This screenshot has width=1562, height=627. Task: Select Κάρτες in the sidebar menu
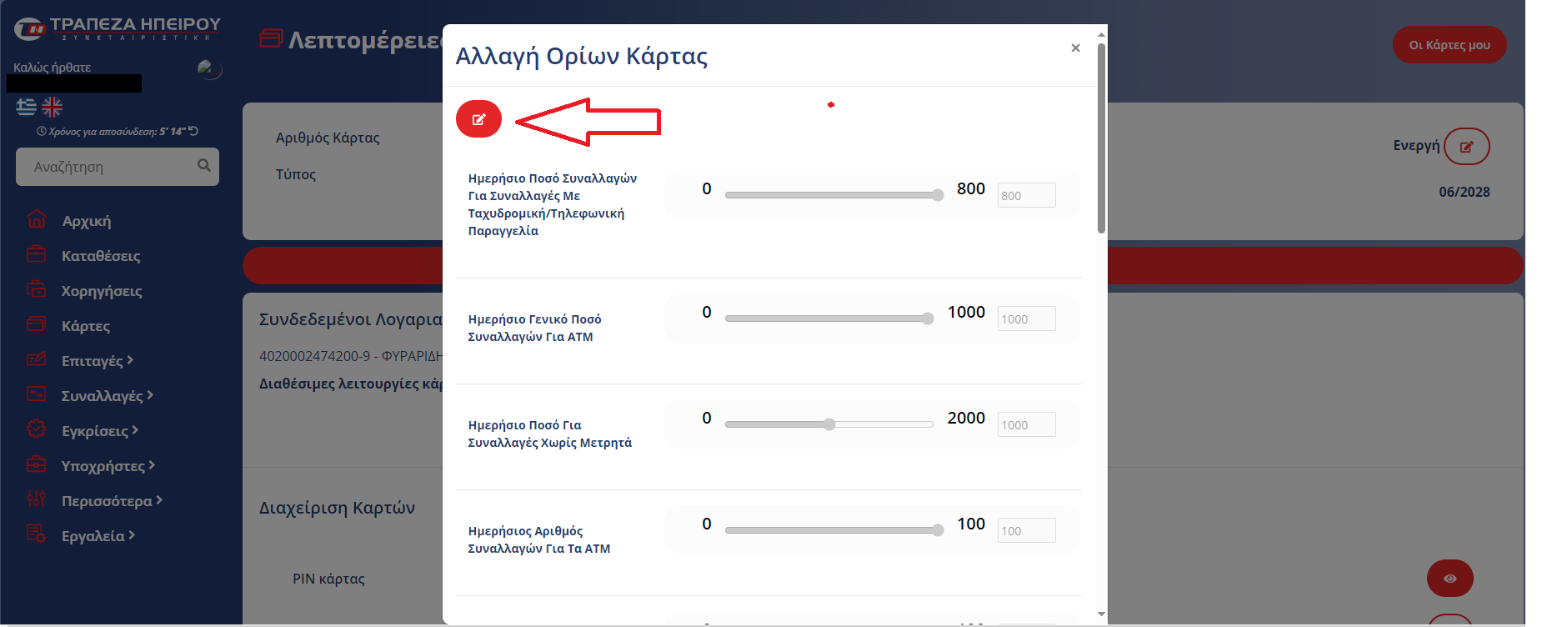click(x=85, y=326)
